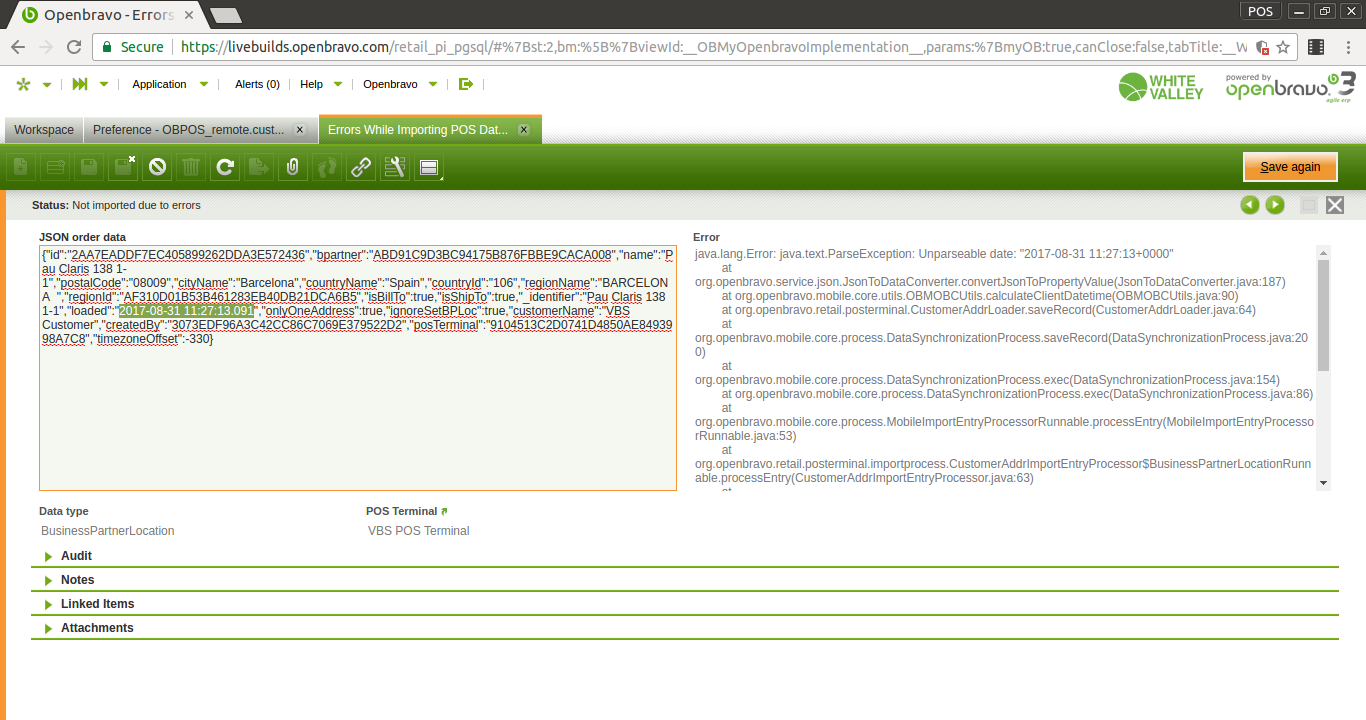Image resolution: width=1366 pixels, height=720 pixels.
Task: Close the form with X icon
Action: click(x=1335, y=205)
